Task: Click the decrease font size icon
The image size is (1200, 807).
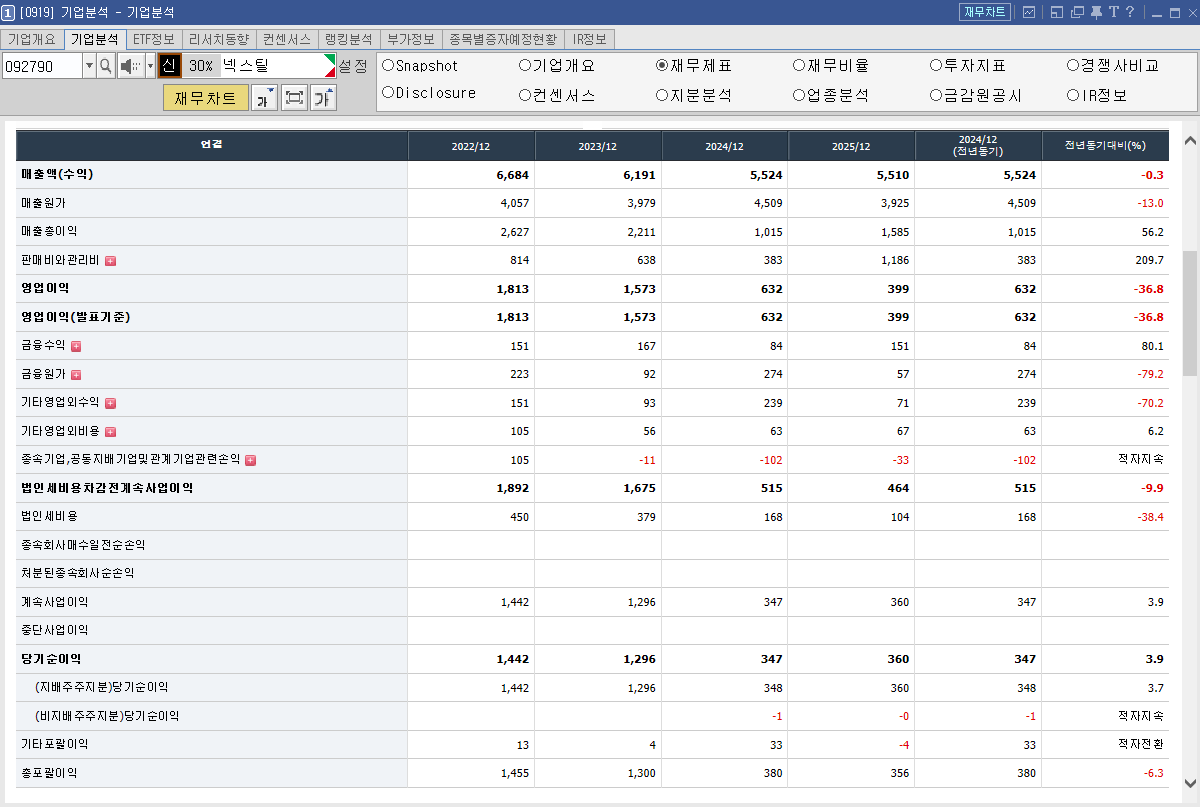Action: [x=264, y=97]
